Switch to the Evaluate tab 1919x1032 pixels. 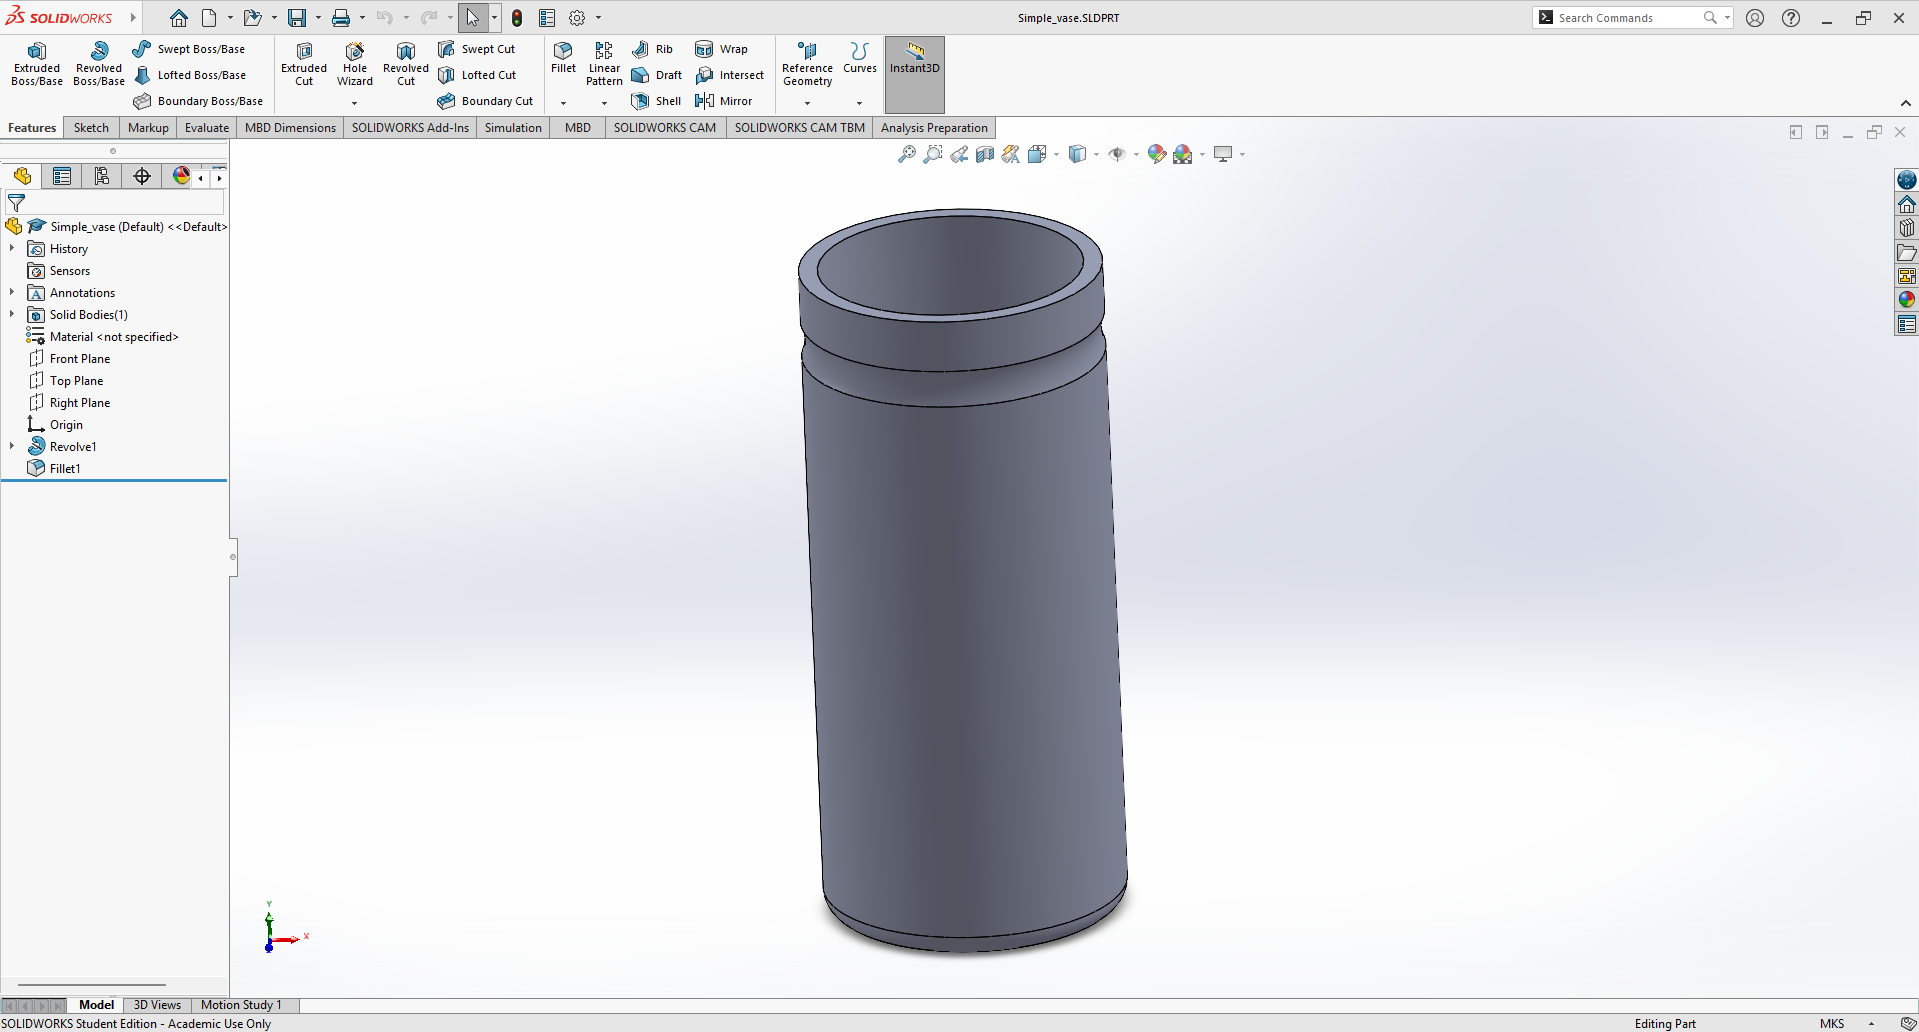point(207,128)
